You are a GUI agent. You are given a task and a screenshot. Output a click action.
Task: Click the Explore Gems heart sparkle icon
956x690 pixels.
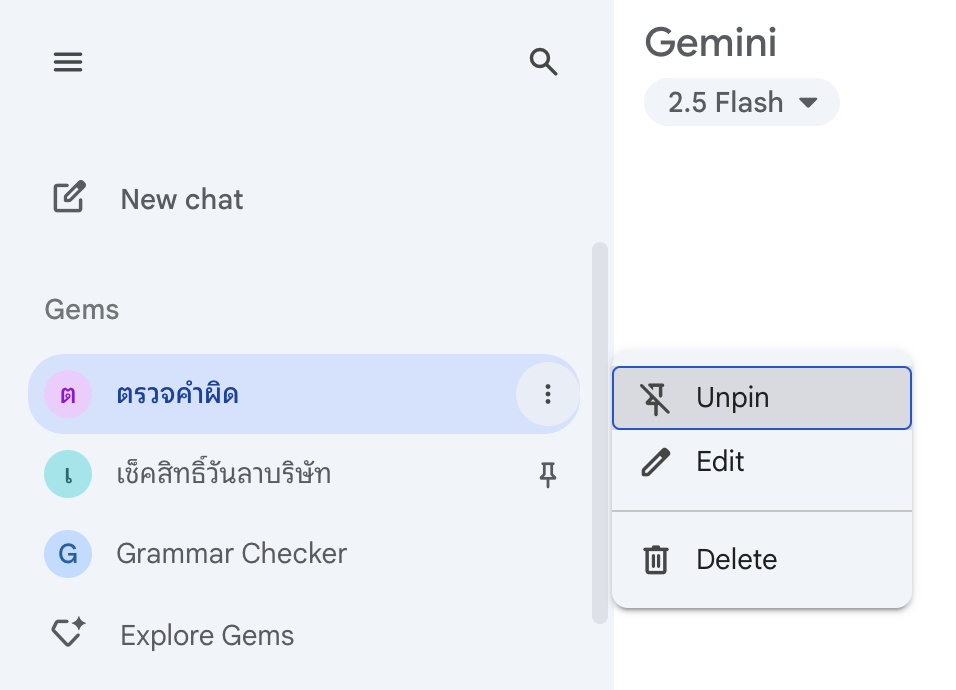click(x=69, y=634)
